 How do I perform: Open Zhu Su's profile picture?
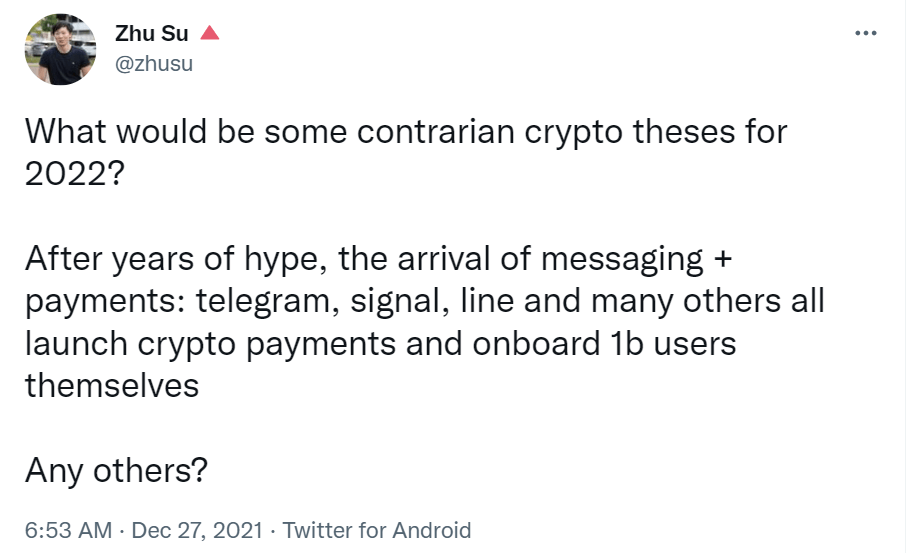pos(60,49)
